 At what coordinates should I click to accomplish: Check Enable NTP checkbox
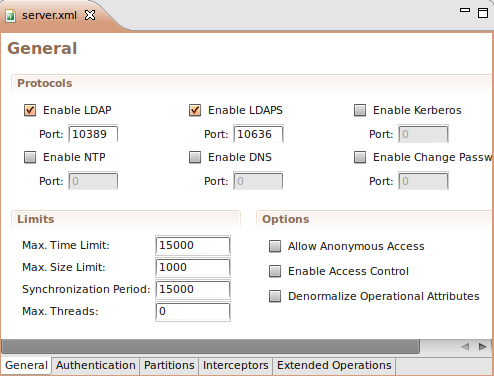click(30, 157)
